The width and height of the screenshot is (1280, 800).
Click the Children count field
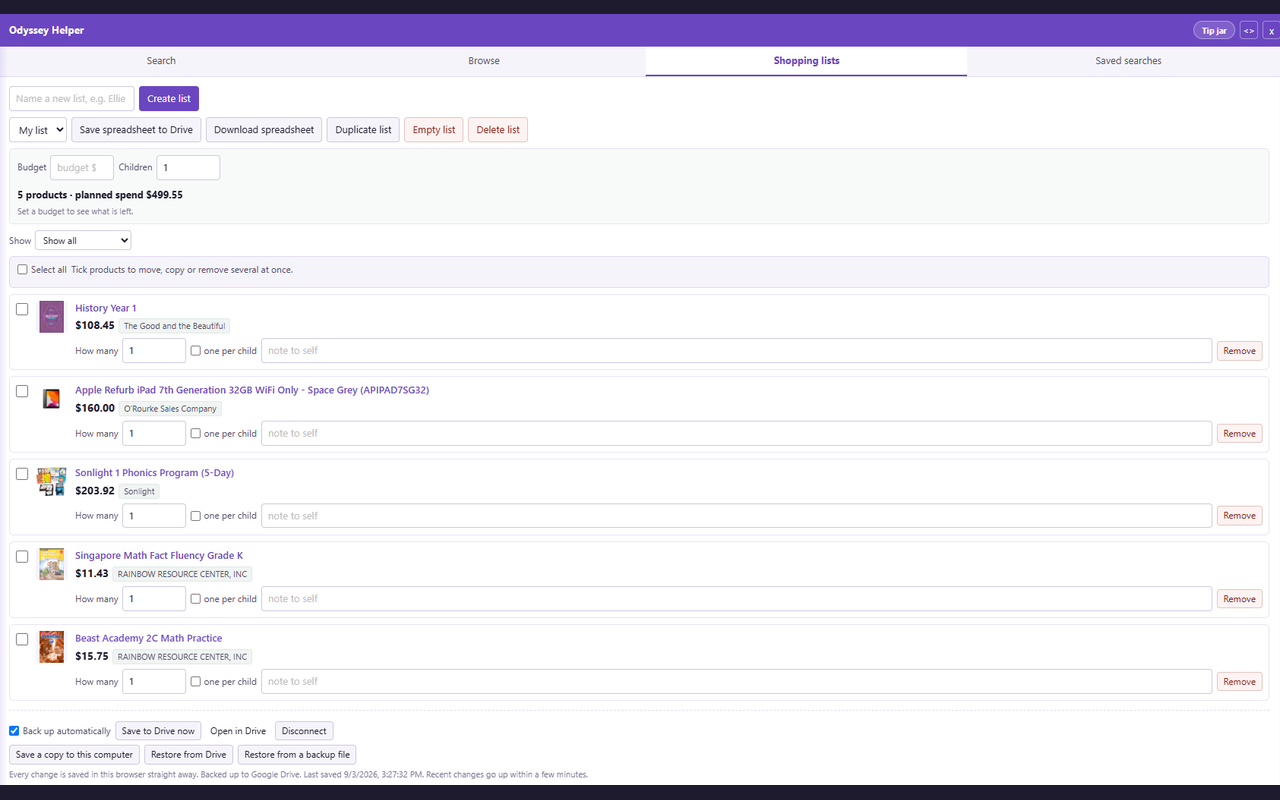point(188,168)
